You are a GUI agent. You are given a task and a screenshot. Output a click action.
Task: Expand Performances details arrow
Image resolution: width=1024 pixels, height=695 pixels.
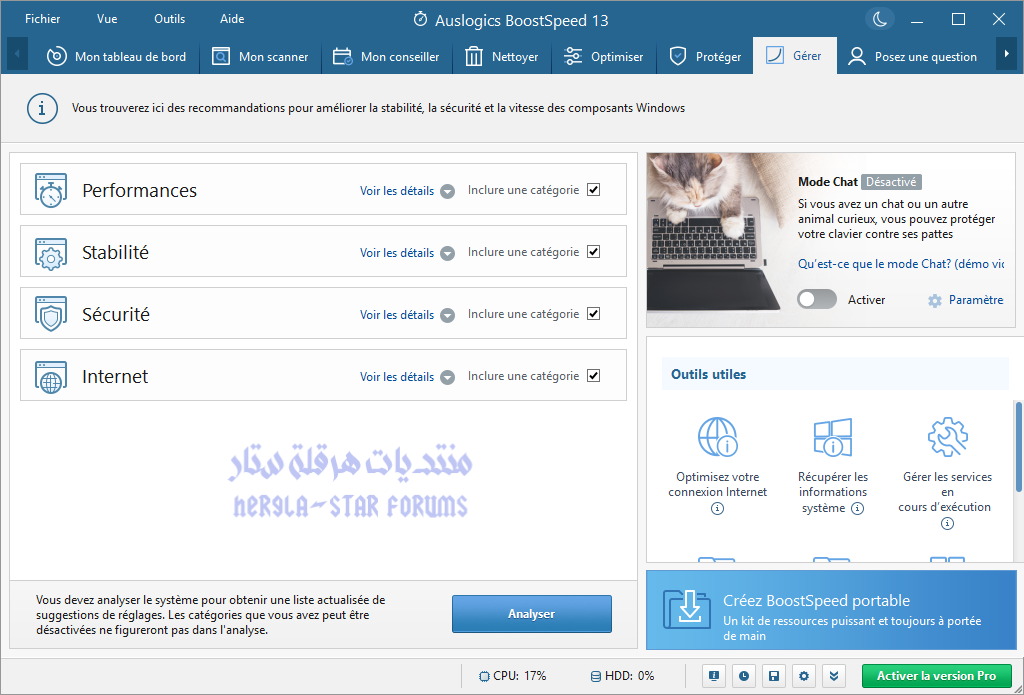(x=447, y=191)
